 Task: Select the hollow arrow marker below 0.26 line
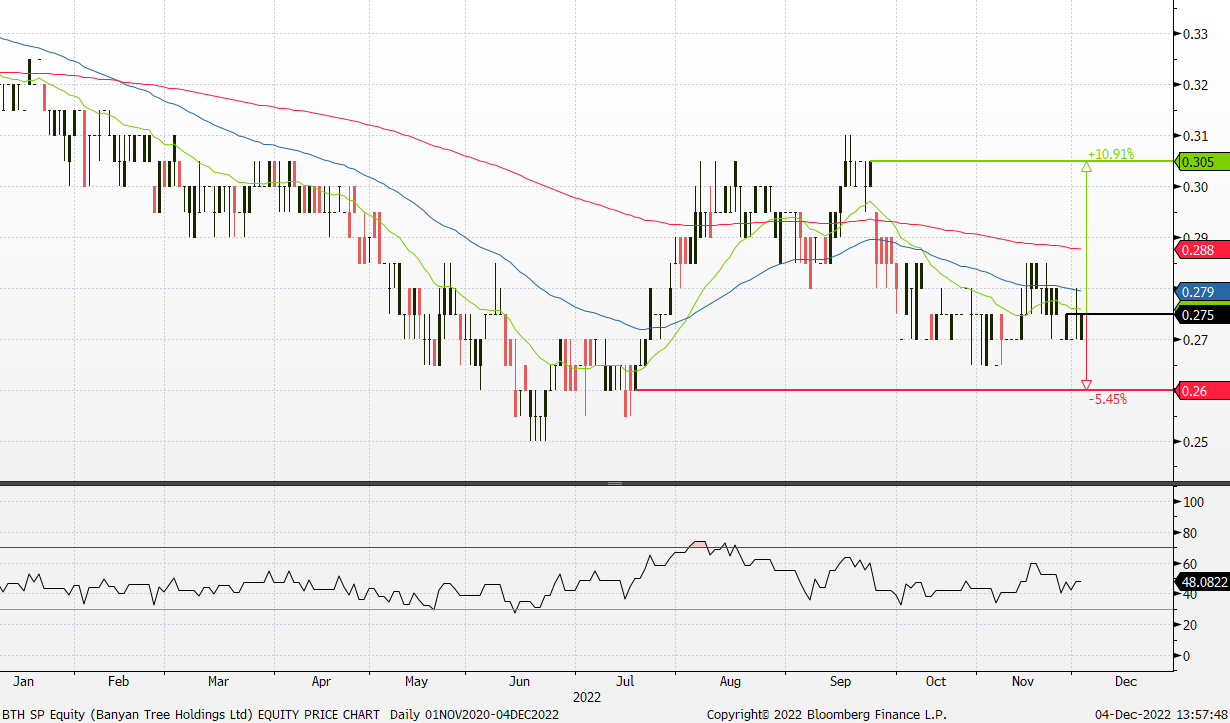point(1086,383)
